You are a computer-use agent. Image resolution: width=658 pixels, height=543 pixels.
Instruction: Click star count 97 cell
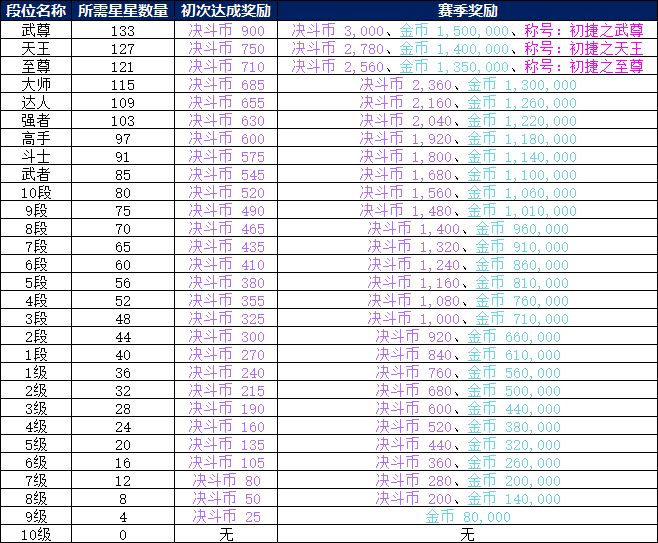coord(123,138)
